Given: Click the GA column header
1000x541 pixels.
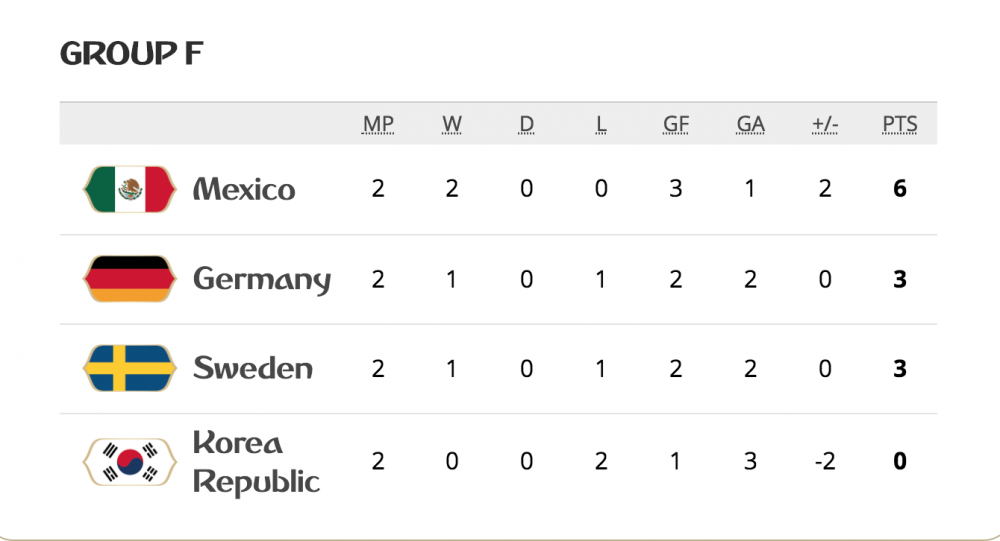Looking at the screenshot, I should pyautogui.click(x=750, y=125).
